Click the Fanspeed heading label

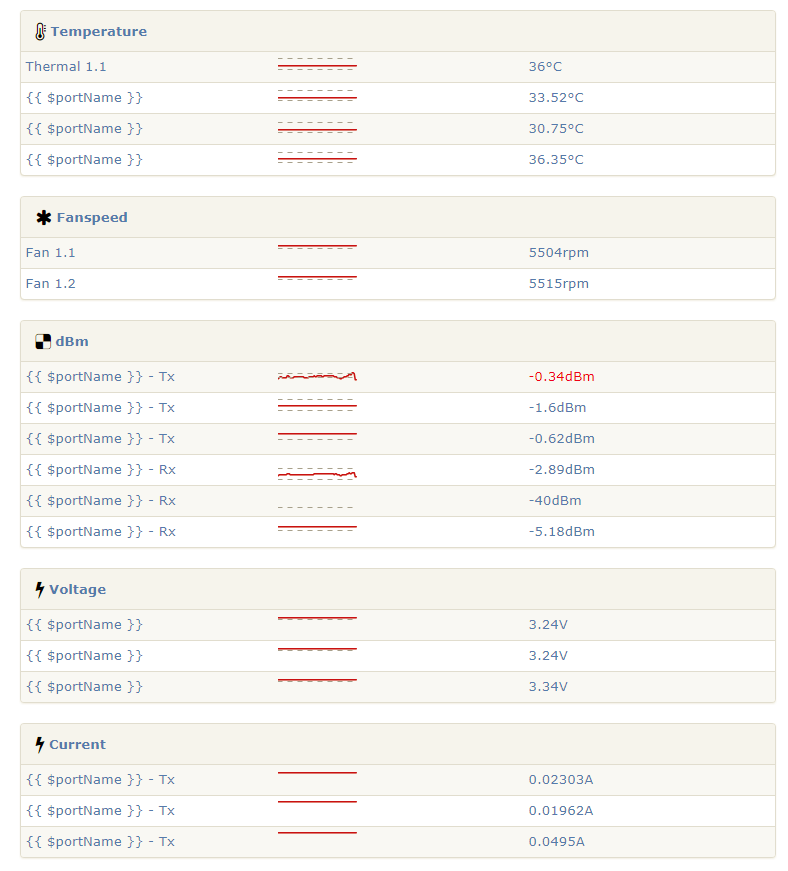point(95,217)
